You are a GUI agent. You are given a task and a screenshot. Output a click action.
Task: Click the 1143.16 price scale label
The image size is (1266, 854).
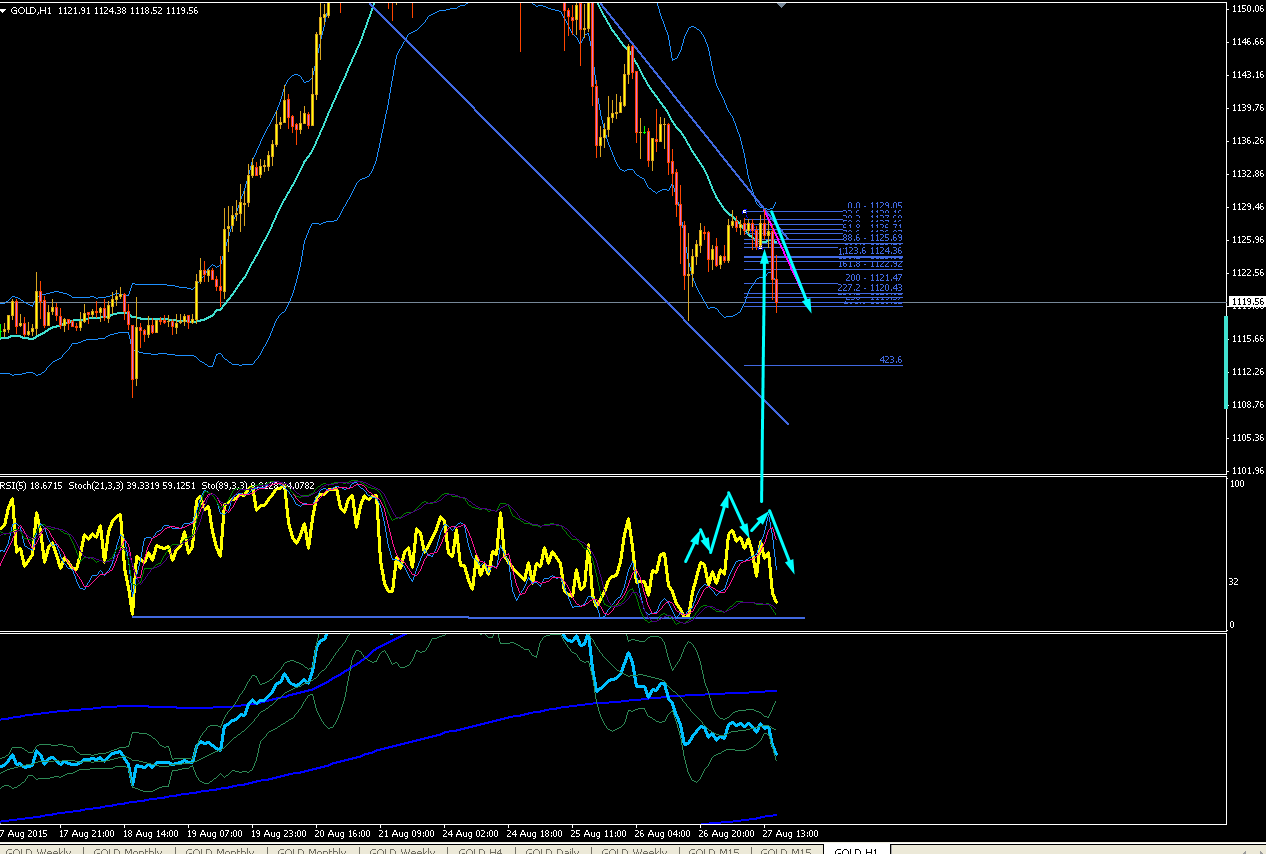(1250, 74)
